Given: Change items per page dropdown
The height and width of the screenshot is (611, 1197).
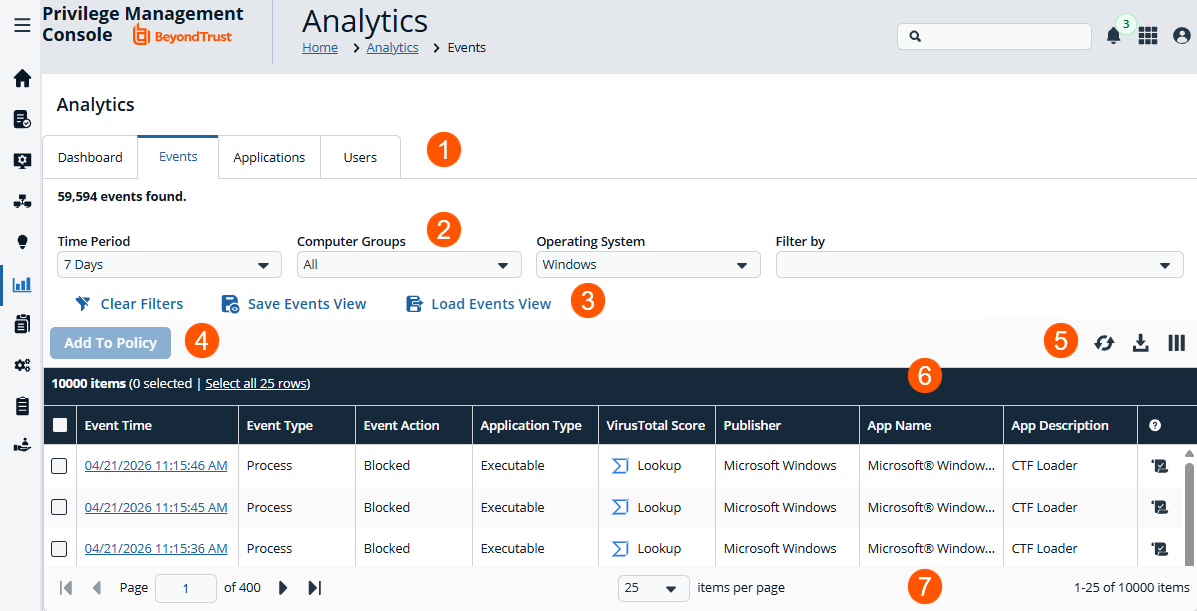Looking at the screenshot, I should (653, 588).
